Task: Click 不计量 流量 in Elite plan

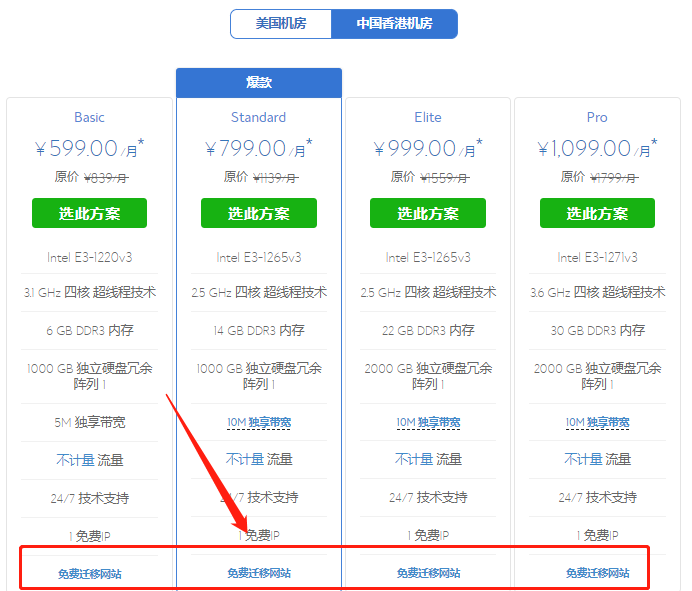Action: pos(428,459)
